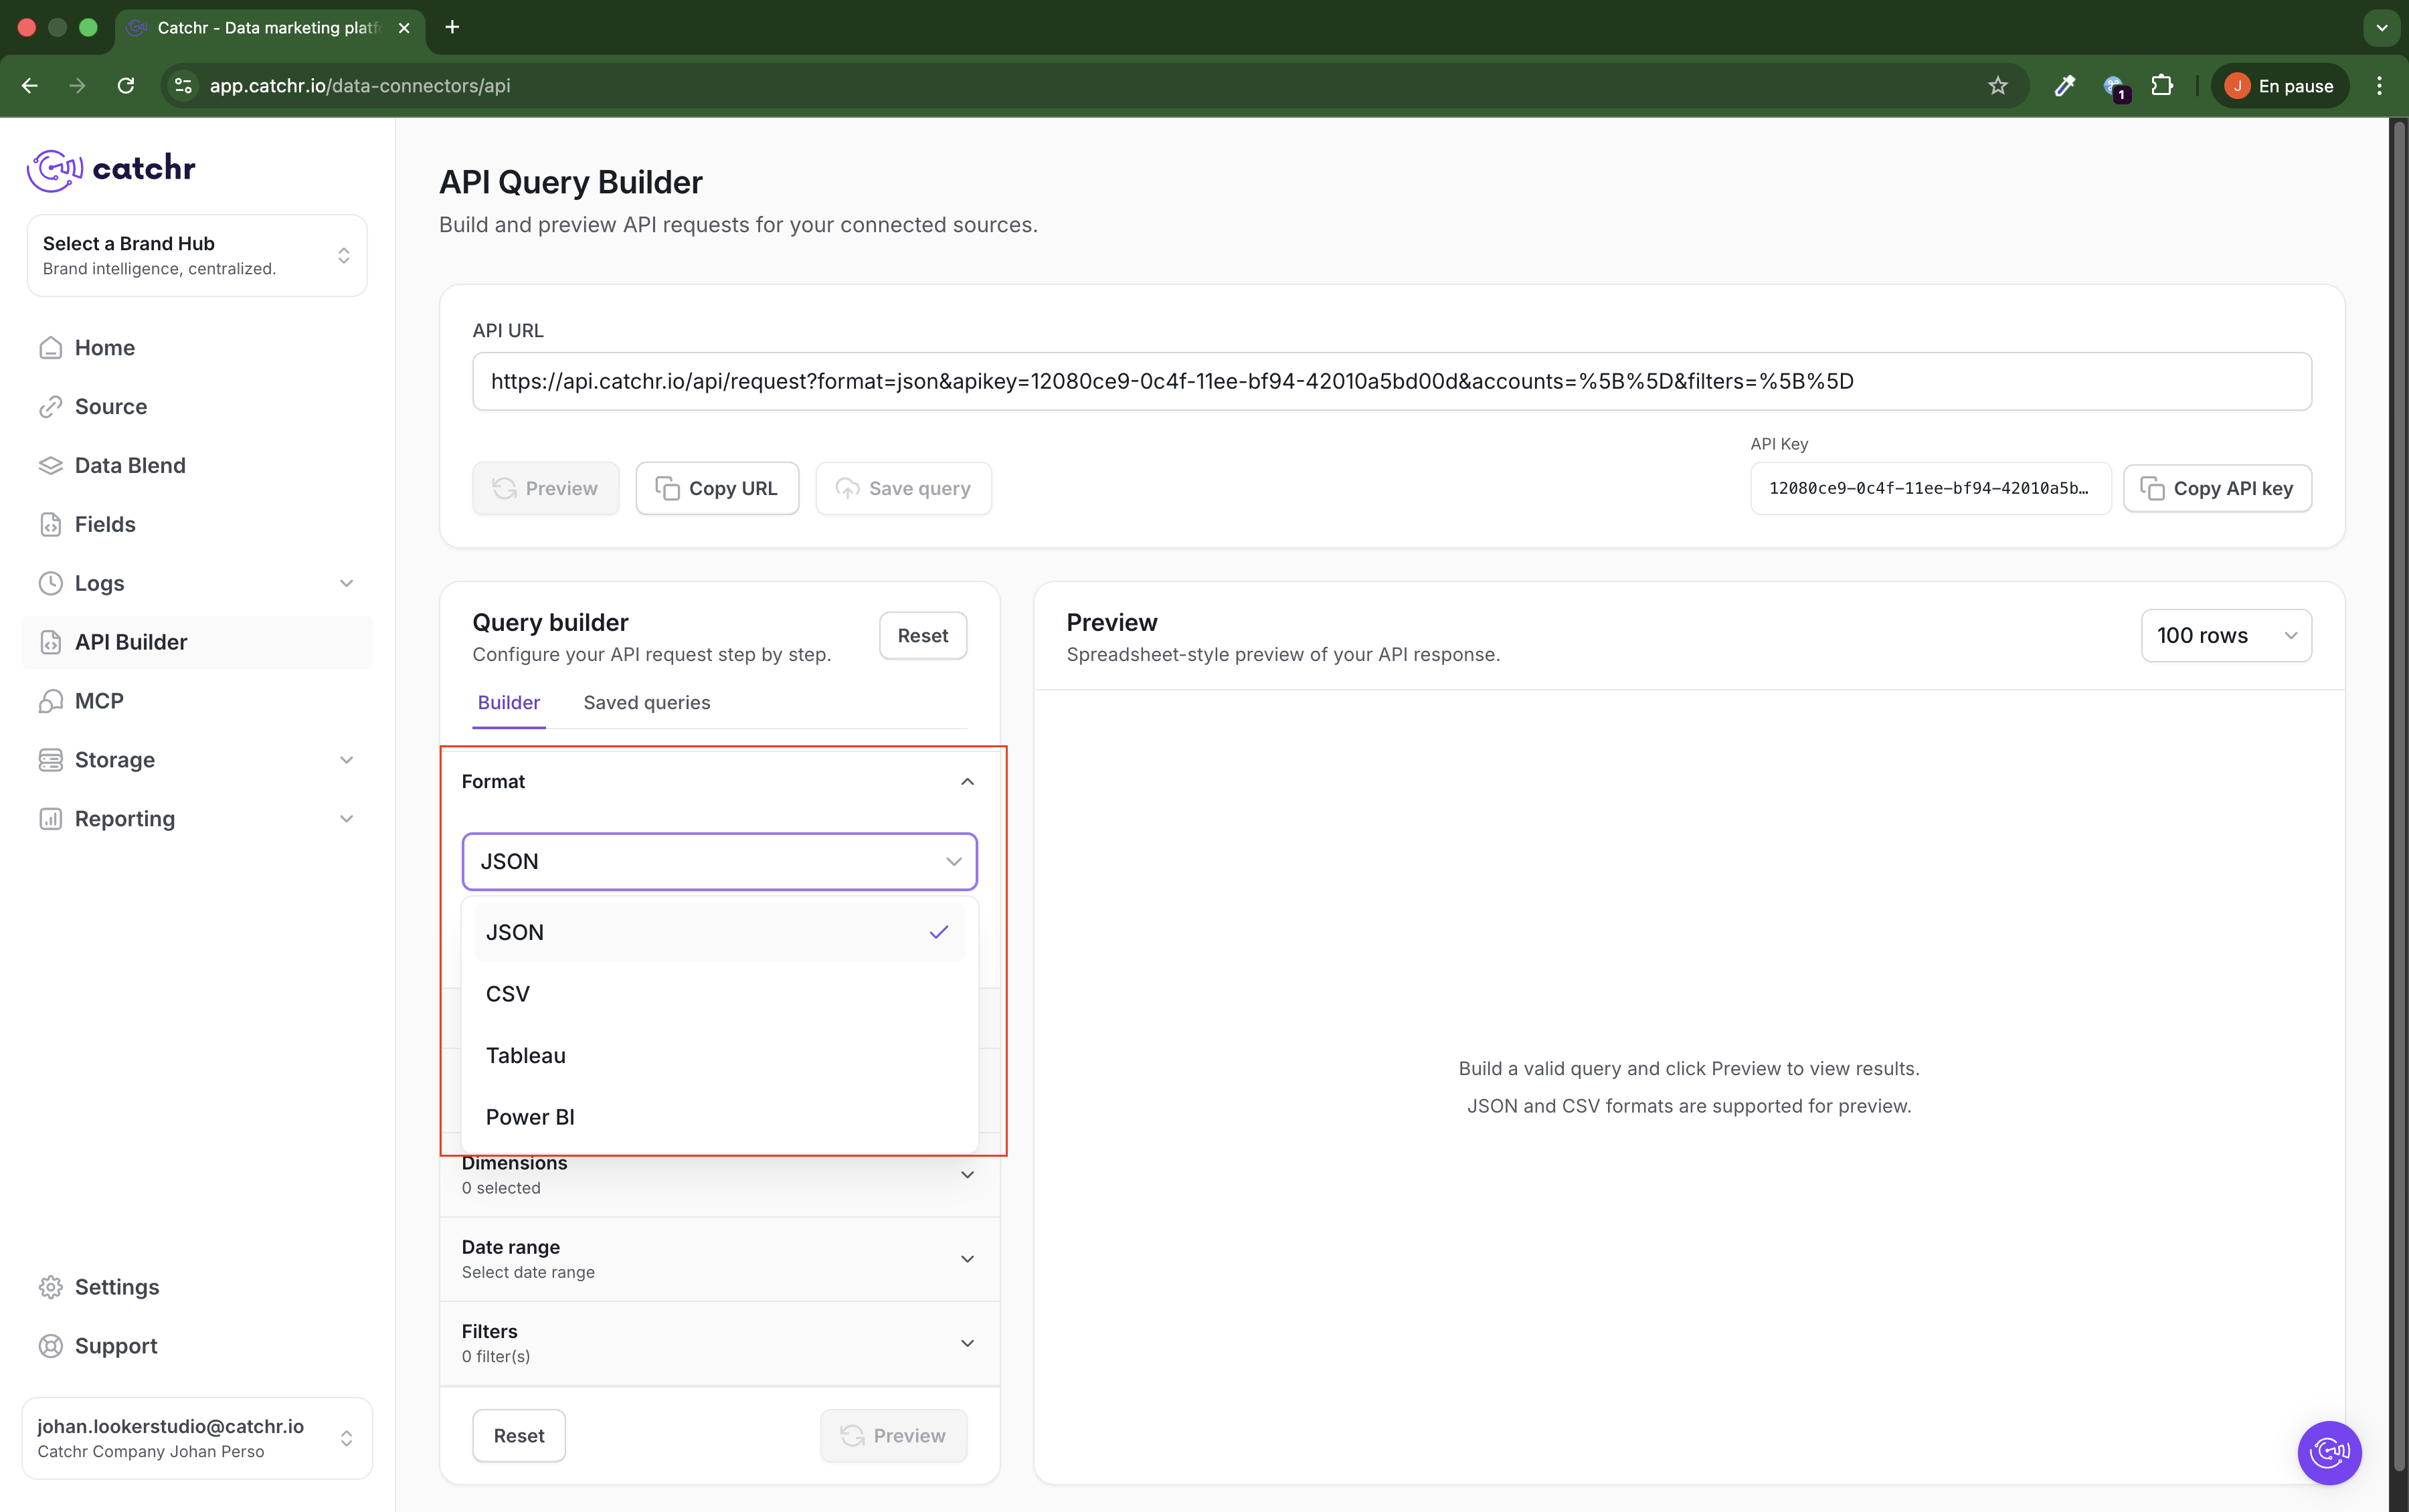Viewport: 2409px width, 1512px height.
Task: Open the Fields sidebar entry
Action: [105, 524]
